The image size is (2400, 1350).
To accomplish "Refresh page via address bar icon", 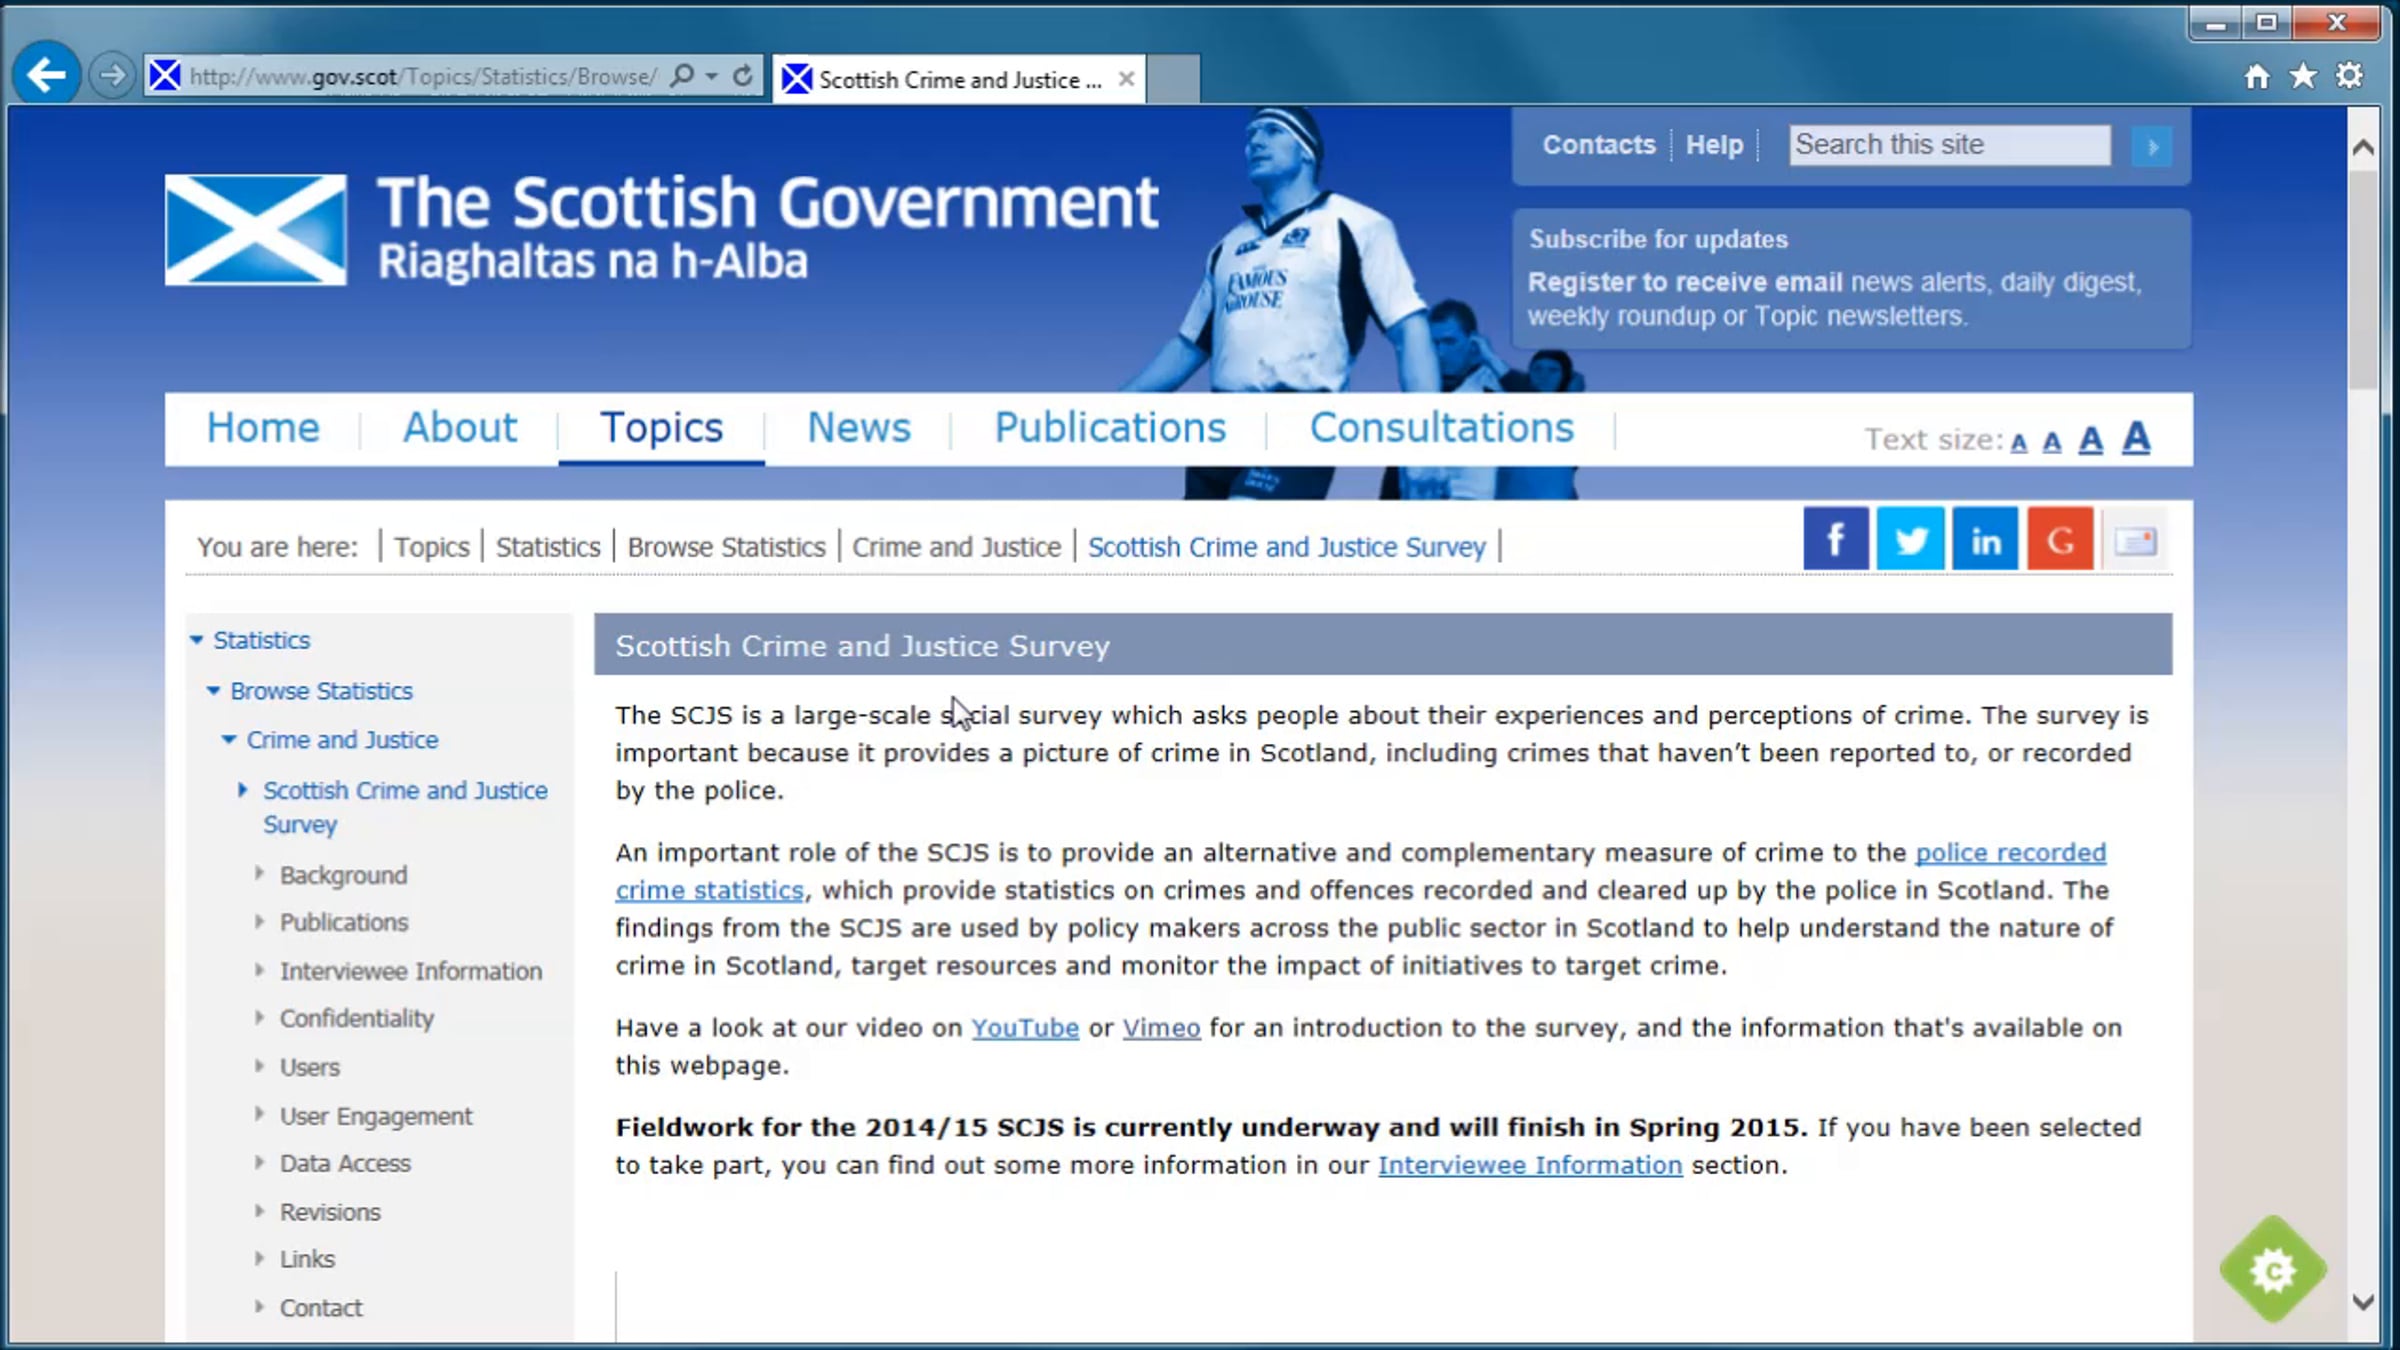I will [x=742, y=76].
